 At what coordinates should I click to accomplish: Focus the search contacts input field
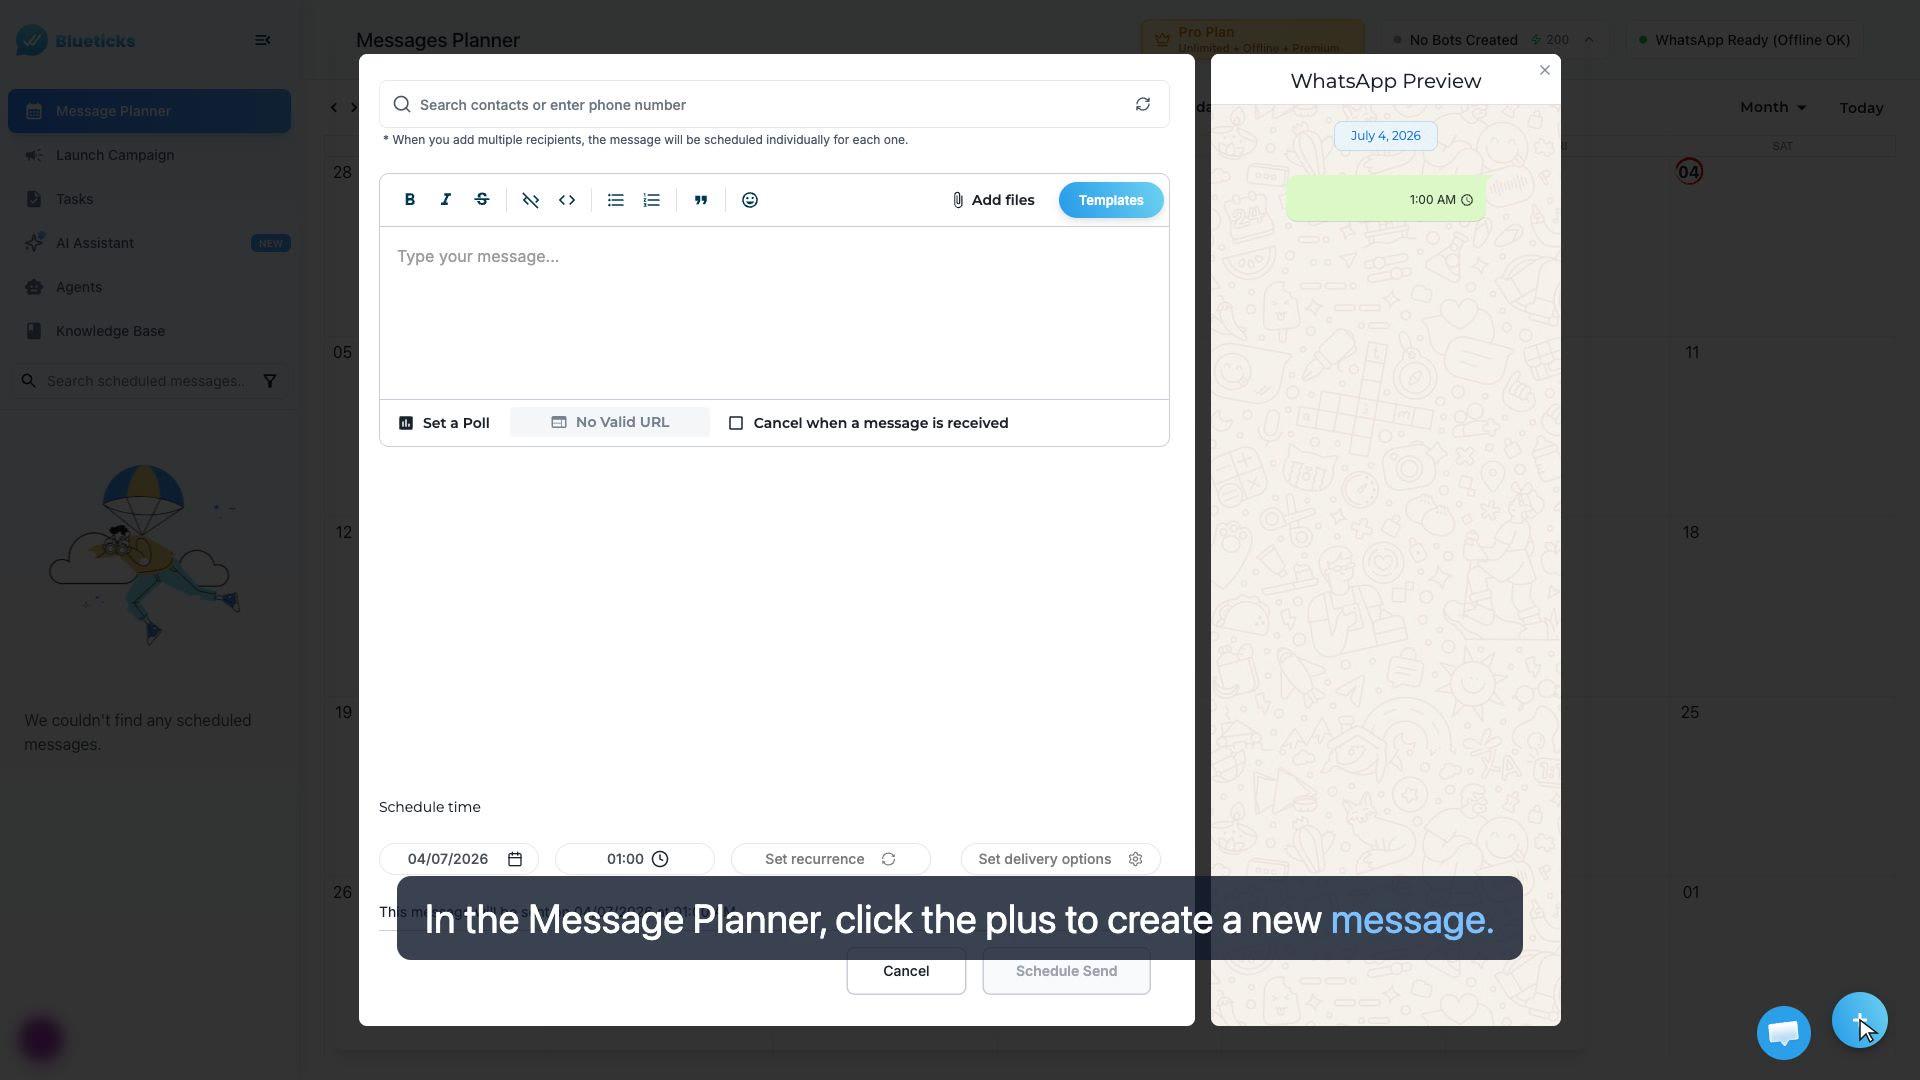click(x=774, y=104)
